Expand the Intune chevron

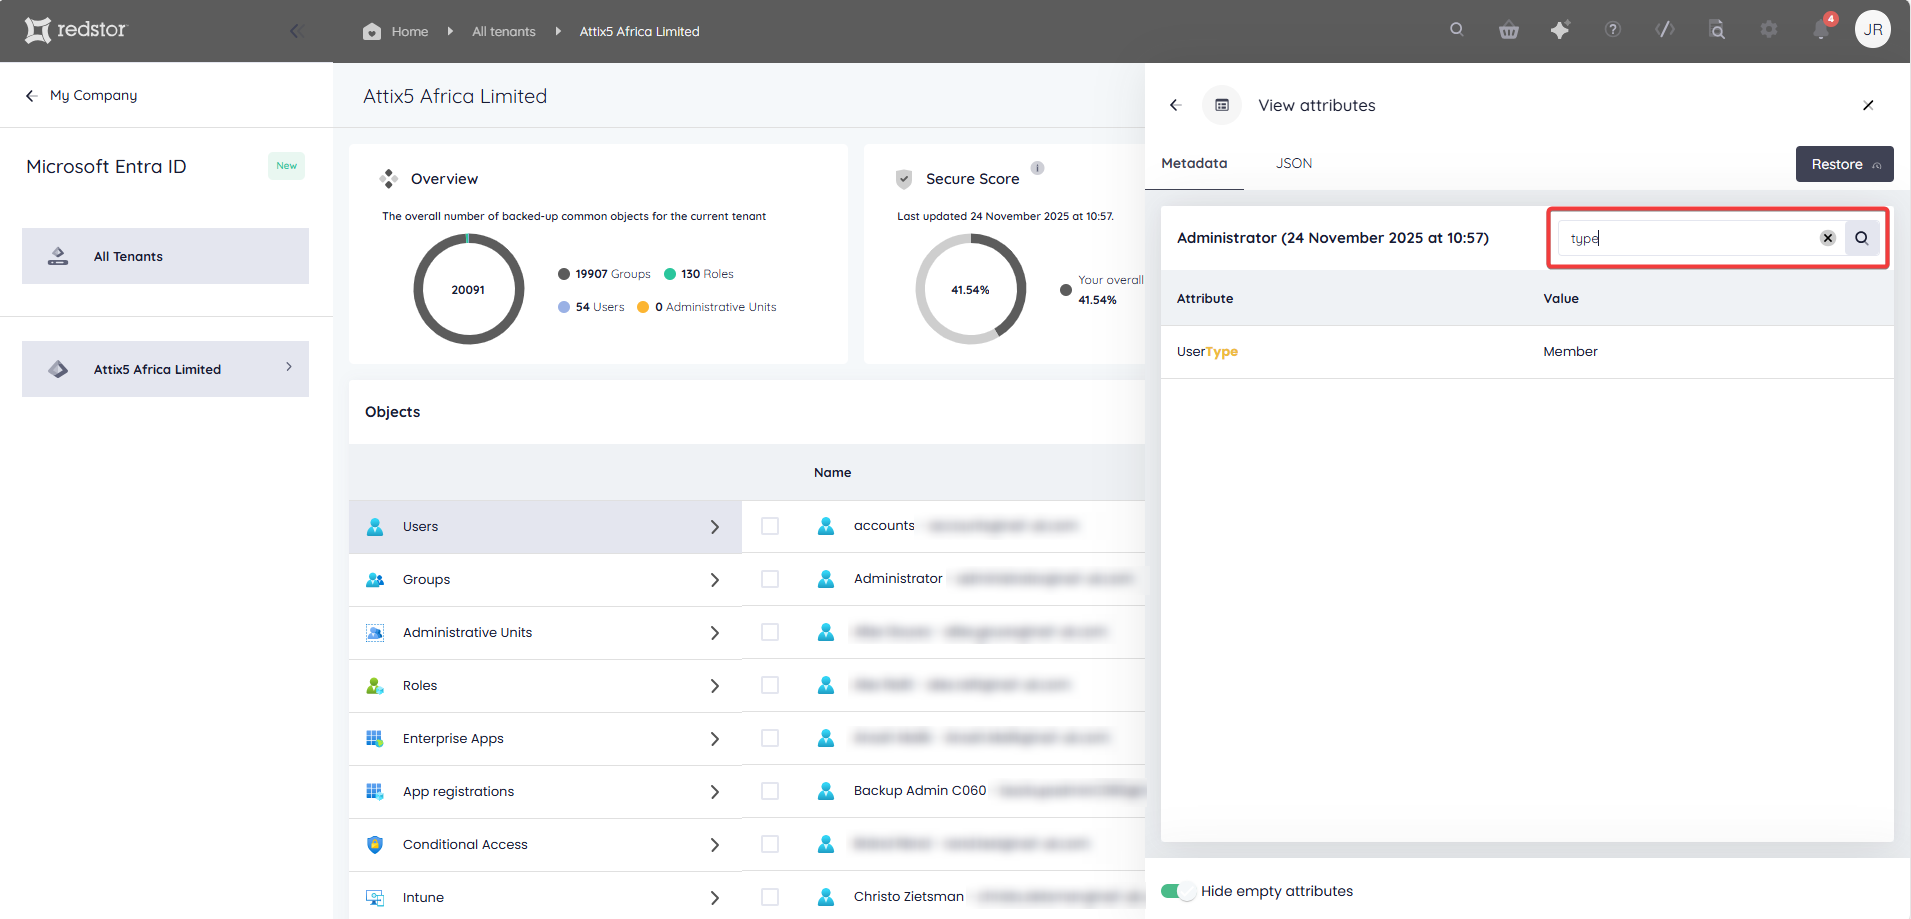point(715,898)
